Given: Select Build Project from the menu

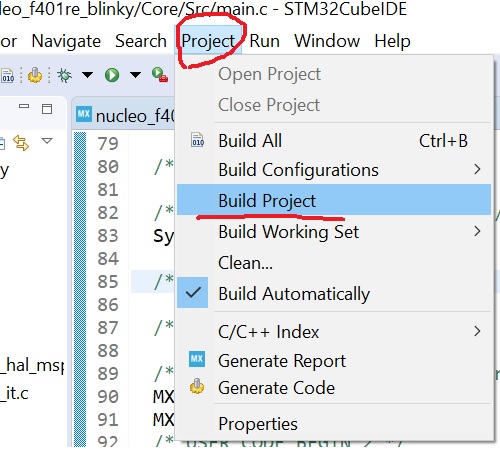Looking at the screenshot, I should [x=334, y=200].
